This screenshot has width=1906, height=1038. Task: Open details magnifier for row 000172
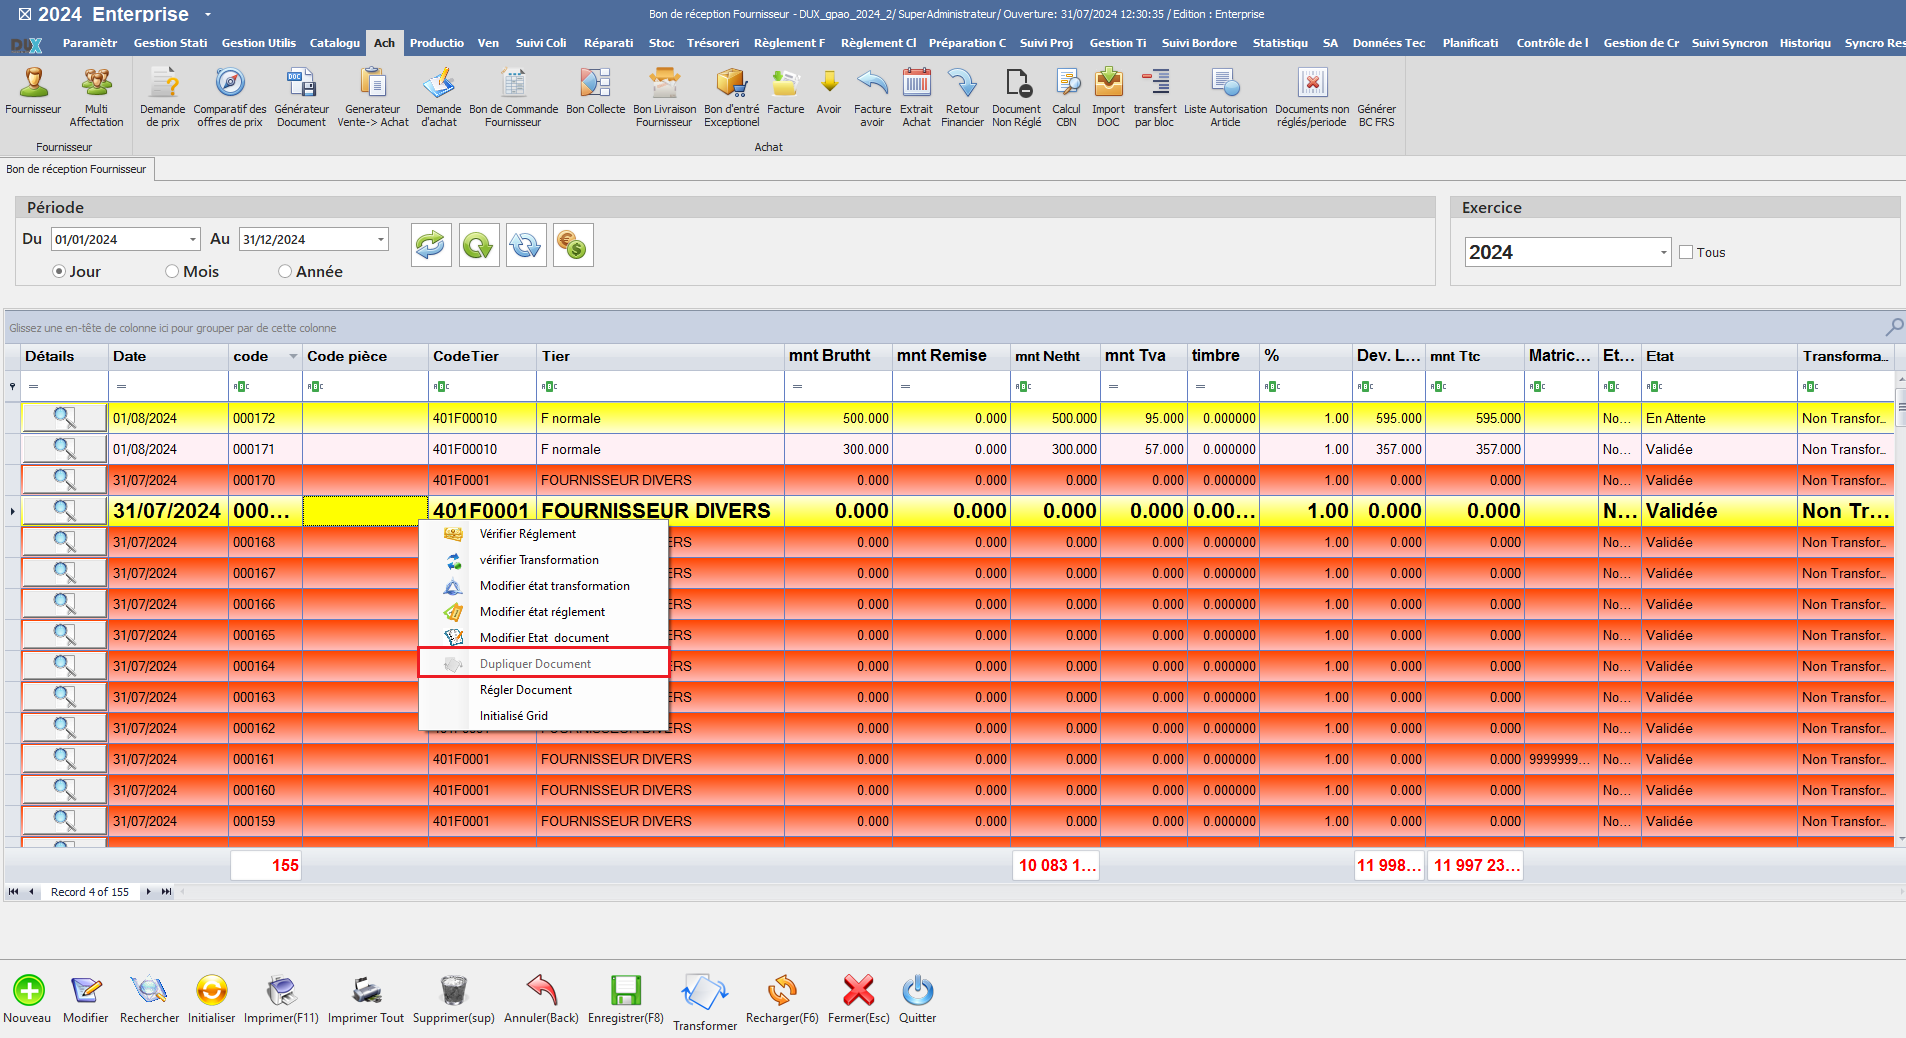coord(64,418)
